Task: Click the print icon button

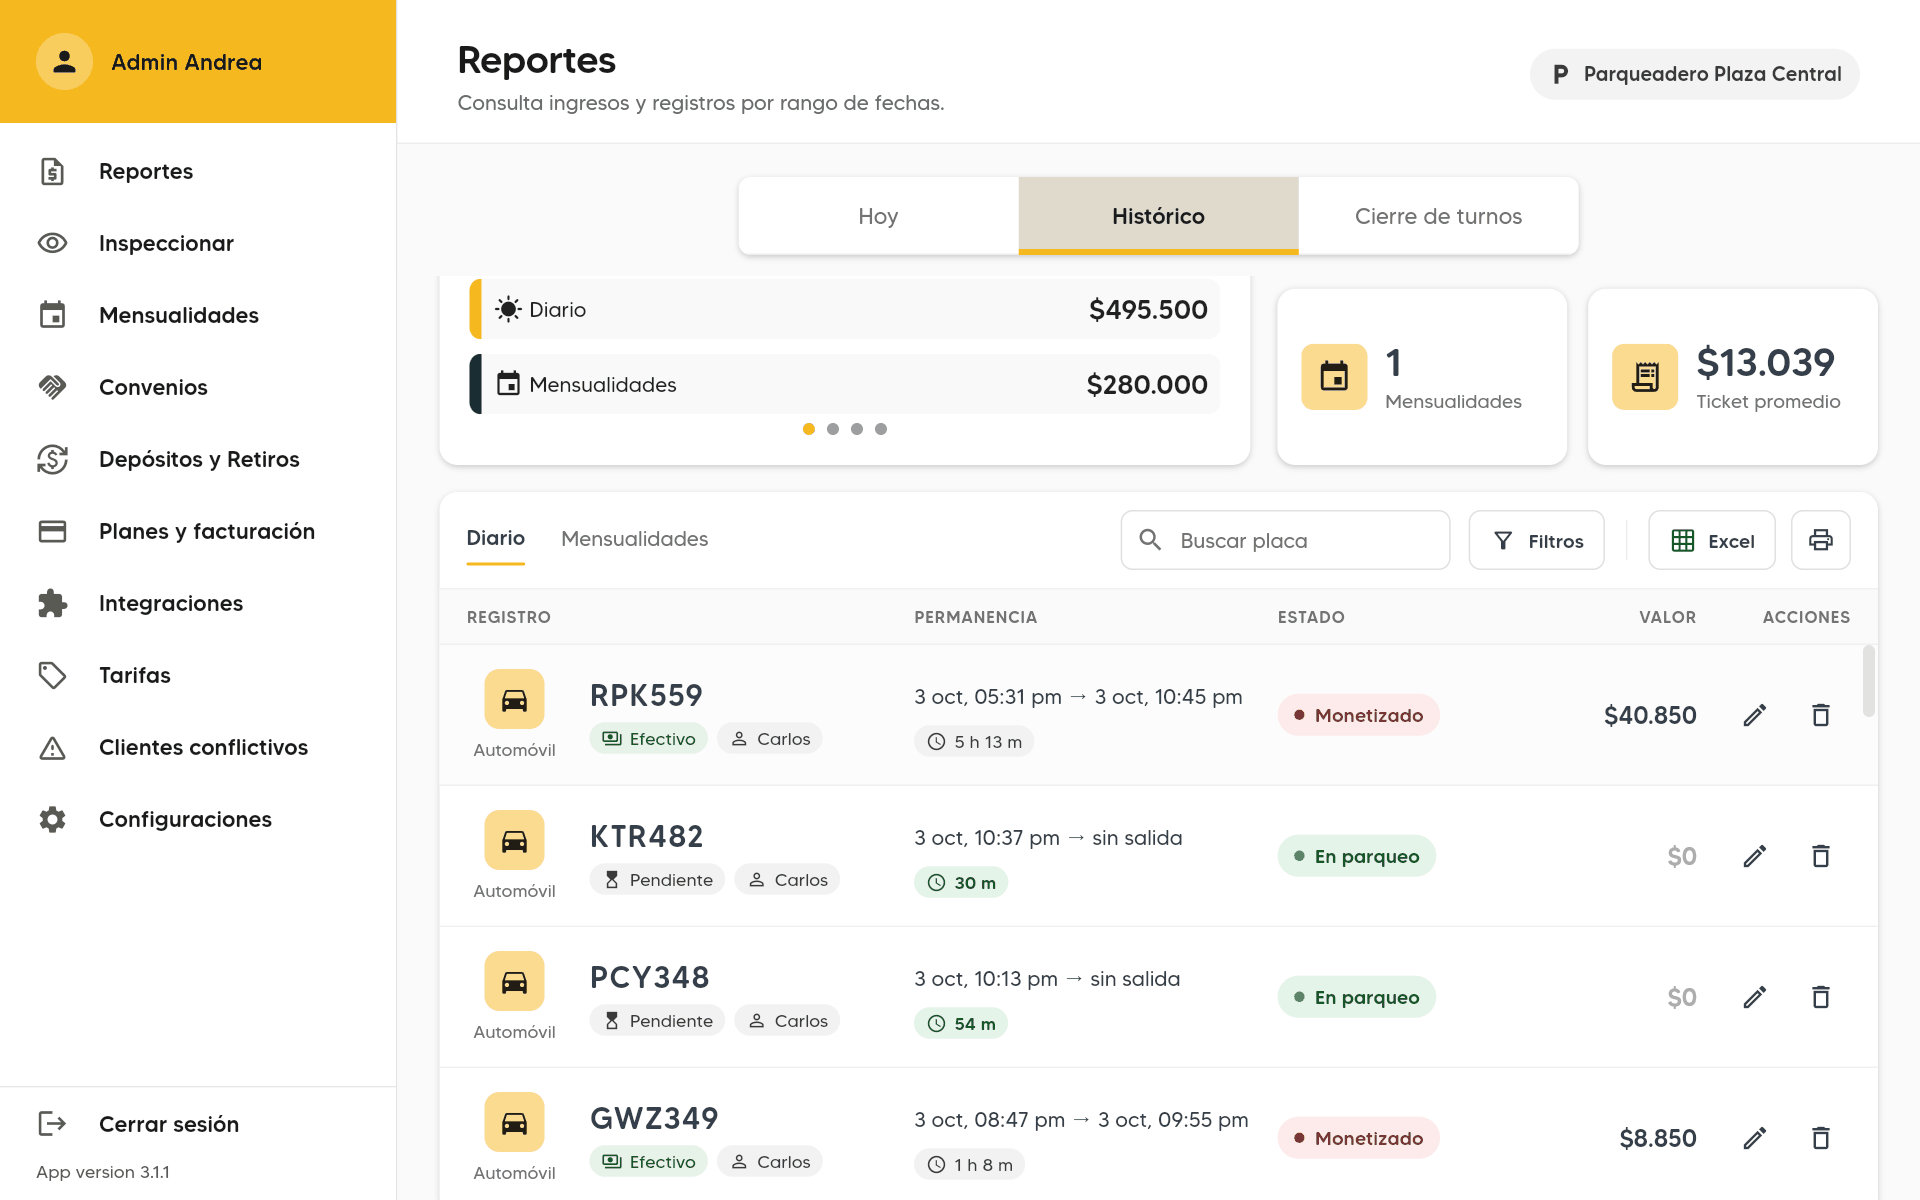Action: [1820, 540]
